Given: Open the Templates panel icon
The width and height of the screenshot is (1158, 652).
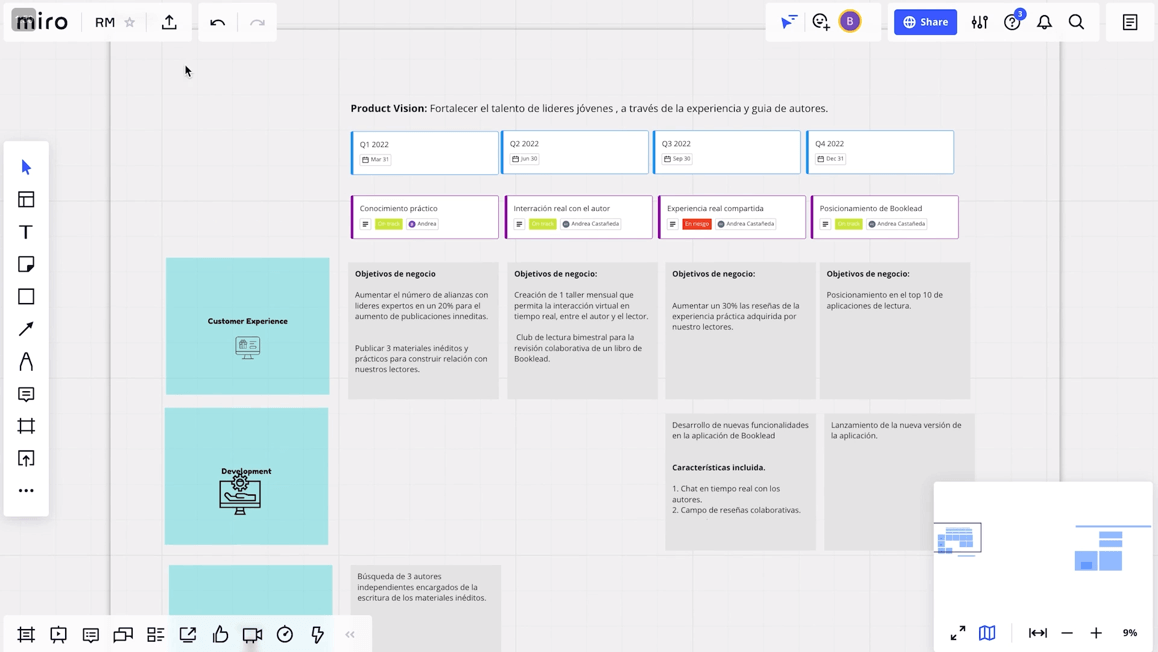Looking at the screenshot, I should pyautogui.click(x=26, y=199).
